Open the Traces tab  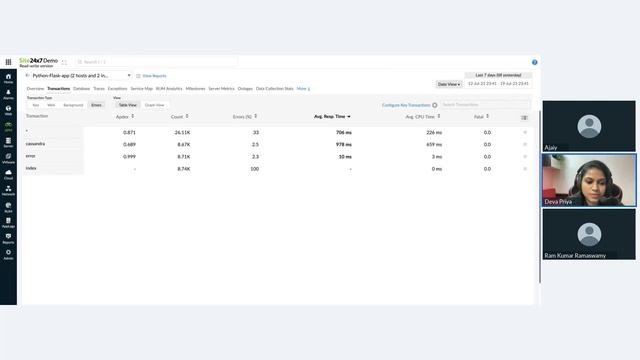99,89
